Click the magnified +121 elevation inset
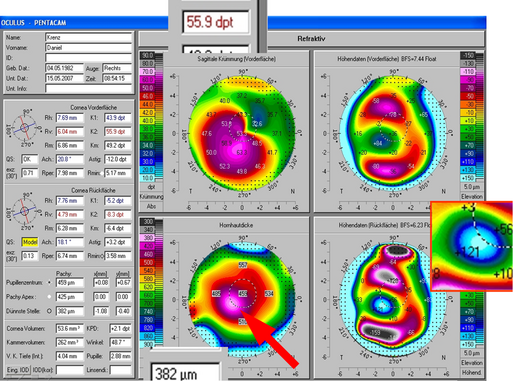 [x=472, y=246]
